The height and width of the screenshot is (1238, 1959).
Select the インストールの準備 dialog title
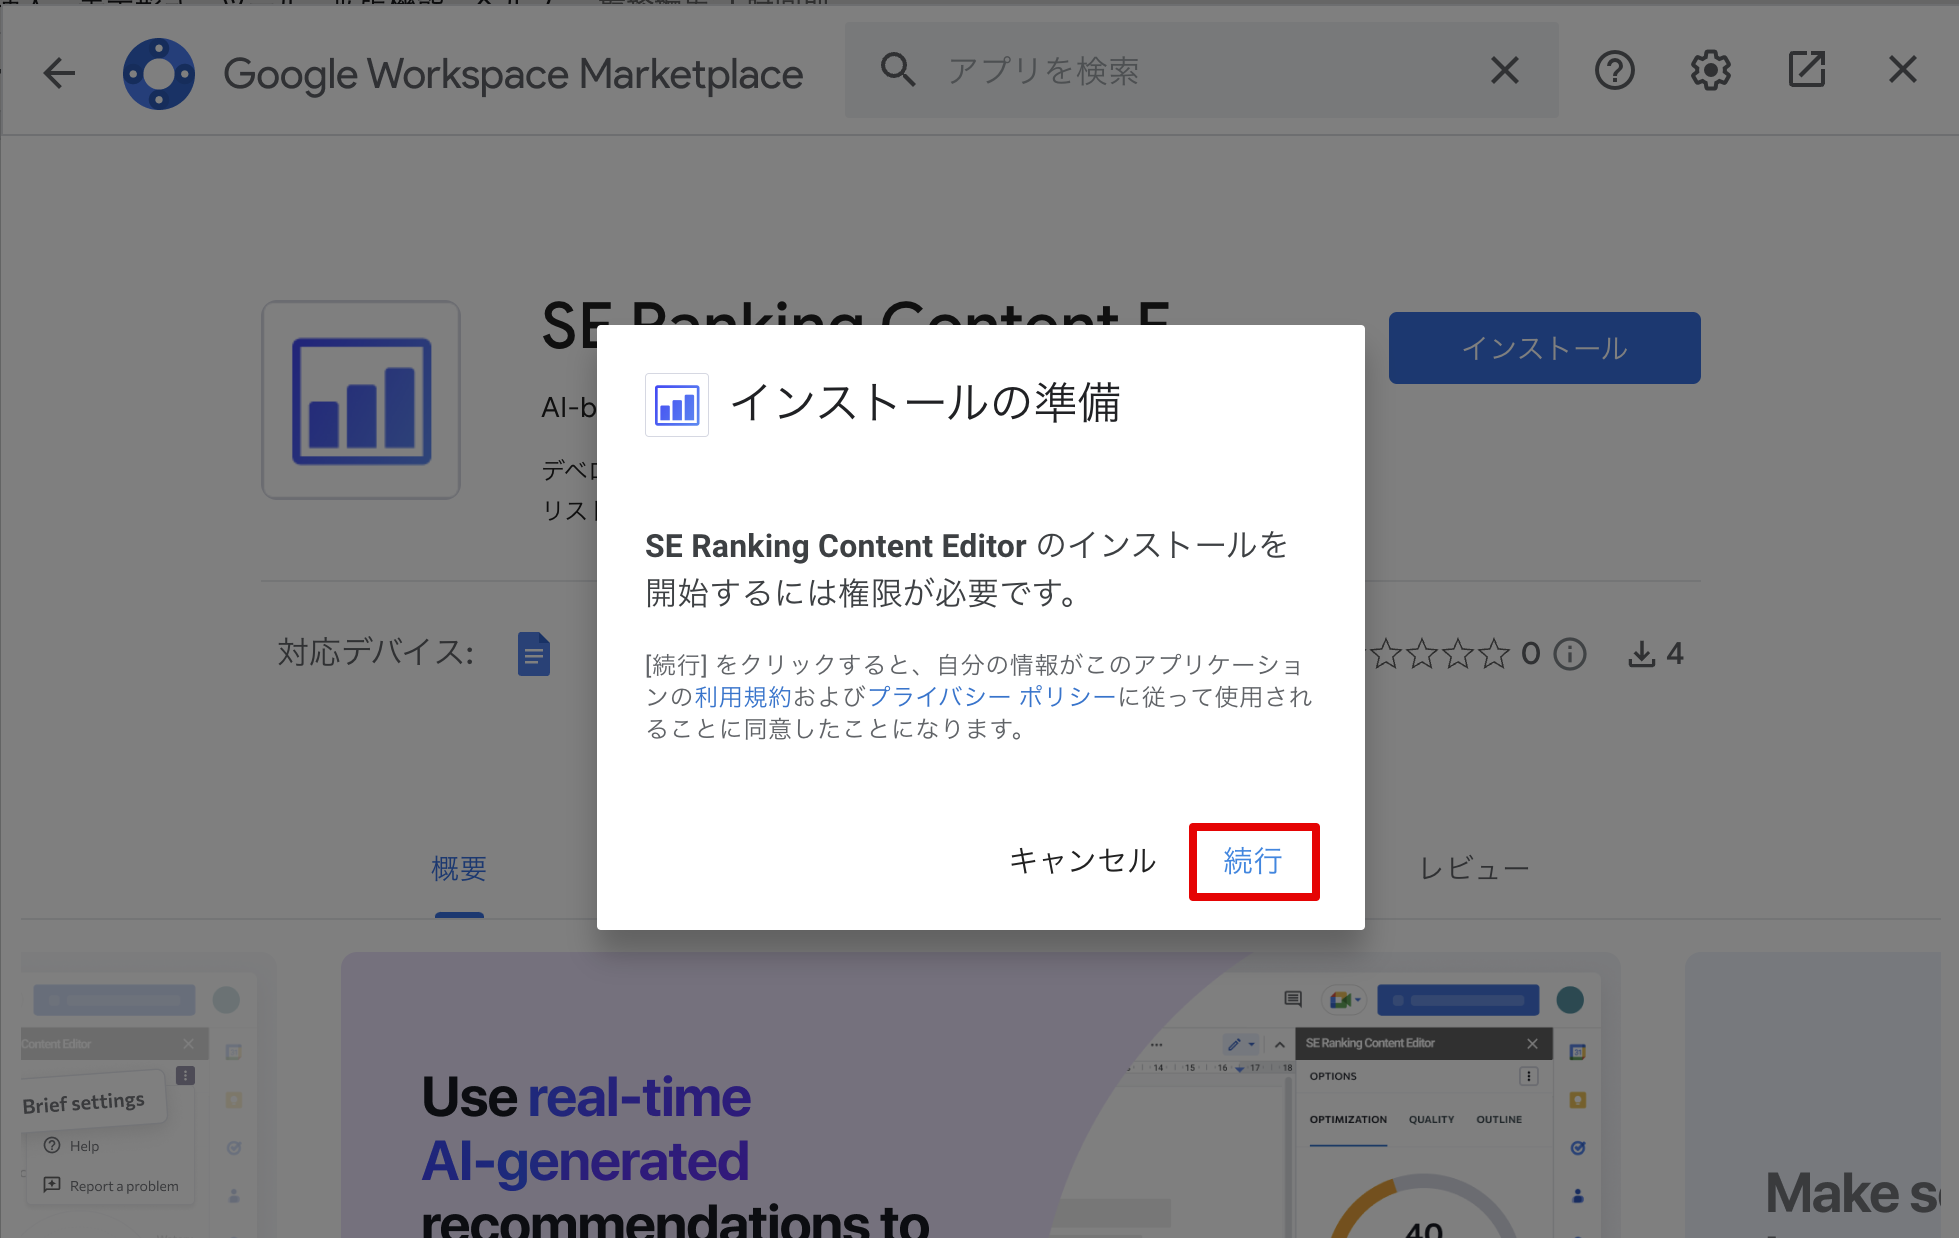point(925,403)
